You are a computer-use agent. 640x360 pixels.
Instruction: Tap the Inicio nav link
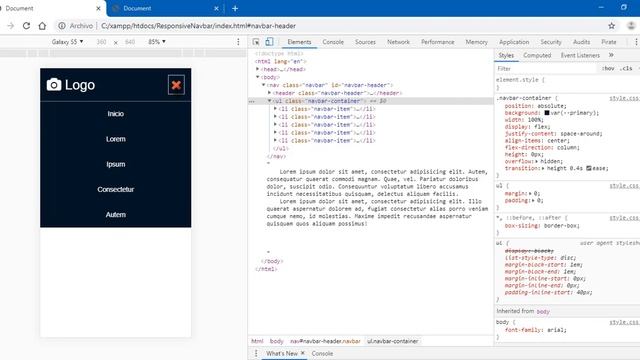[x=116, y=114]
